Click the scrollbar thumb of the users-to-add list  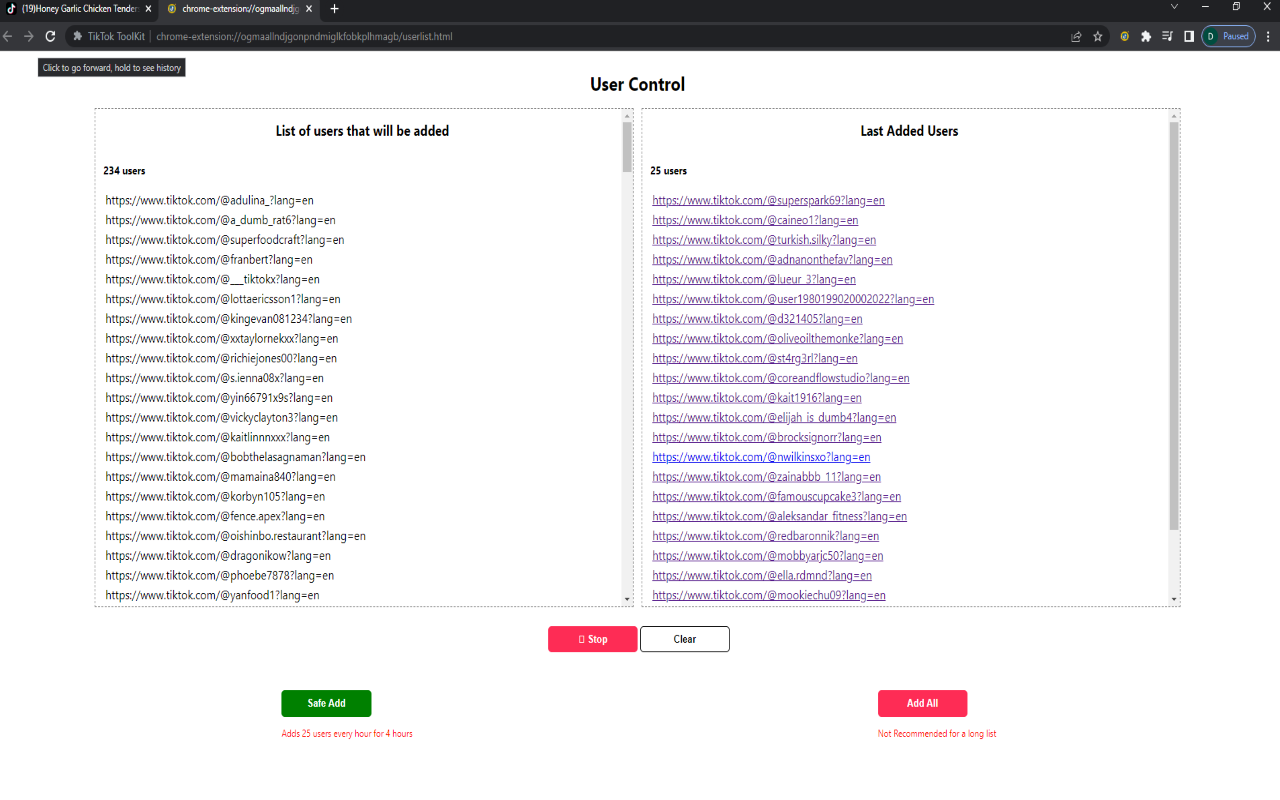click(x=628, y=147)
